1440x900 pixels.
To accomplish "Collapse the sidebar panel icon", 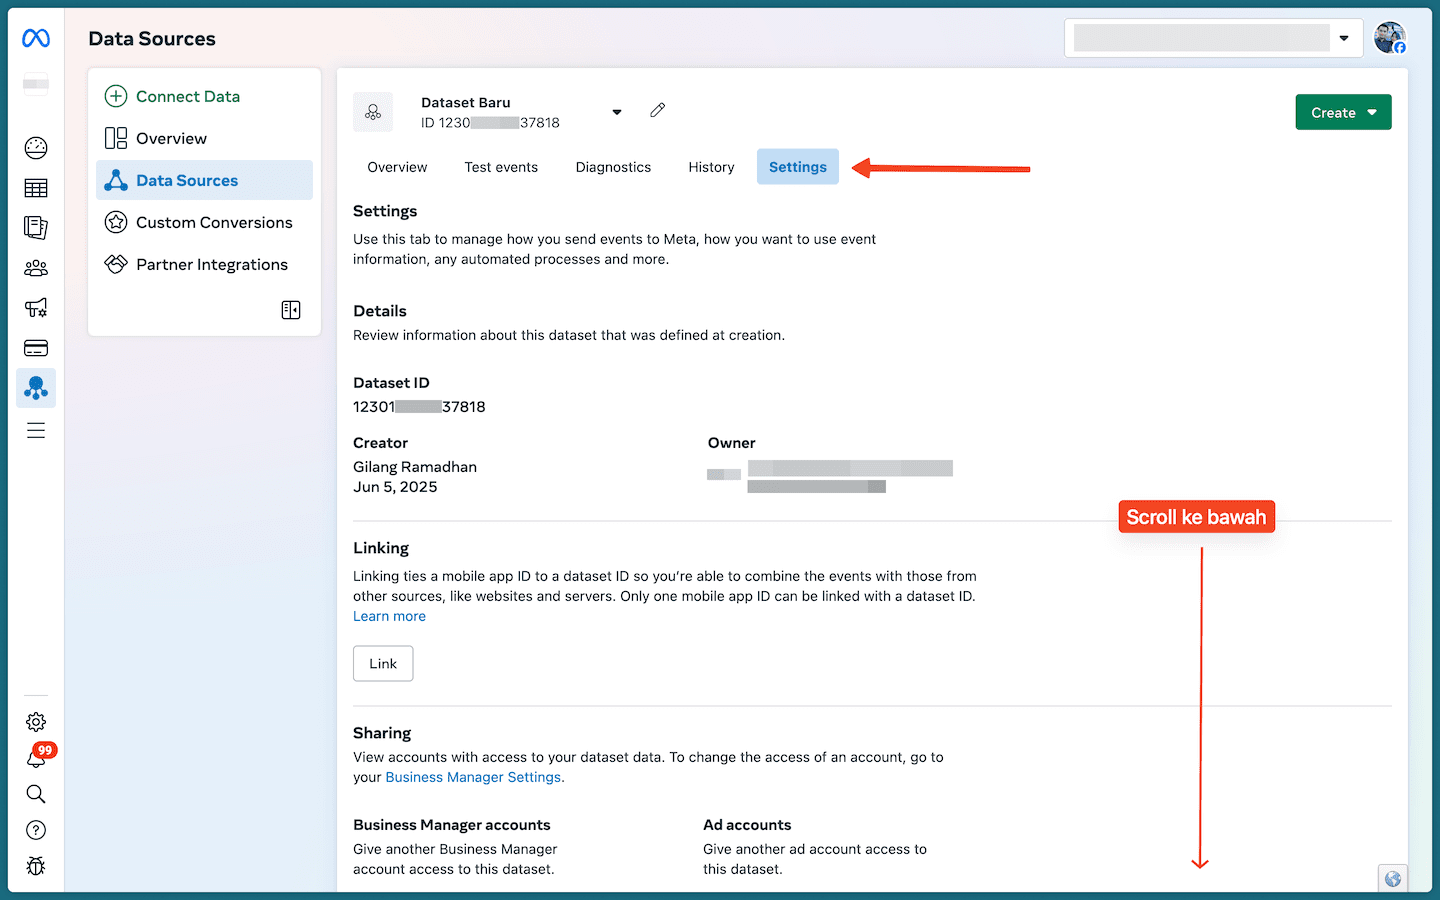I will (x=291, y=310).
